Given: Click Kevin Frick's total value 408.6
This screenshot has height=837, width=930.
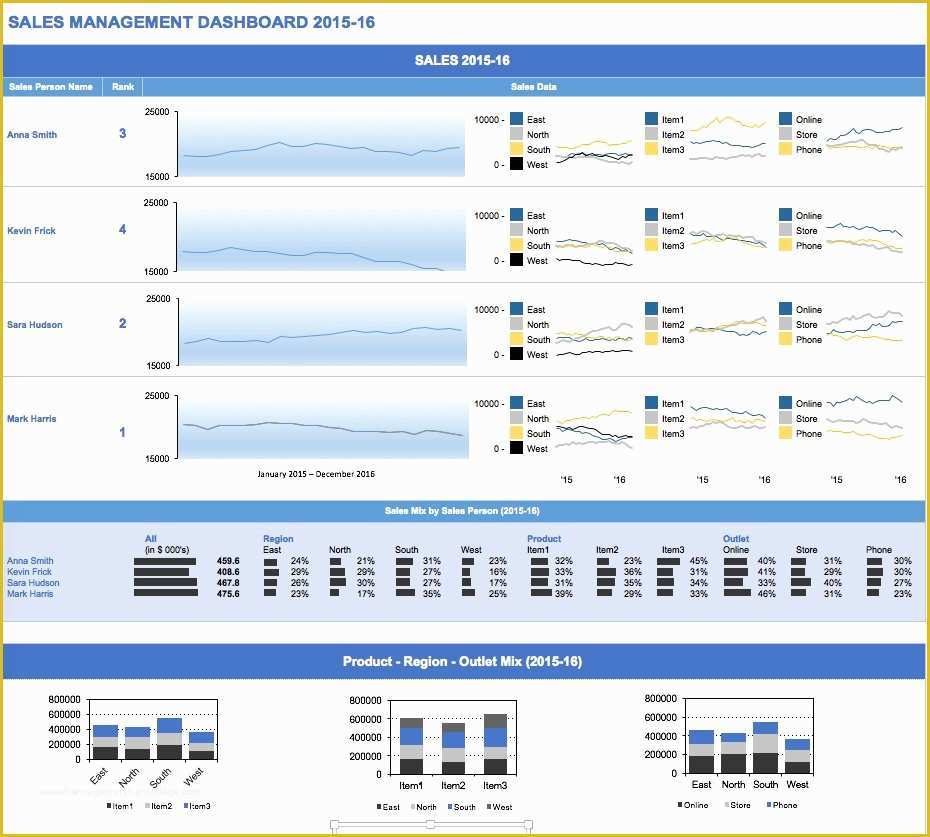Looking at the screenshot, I should [228, 572].
